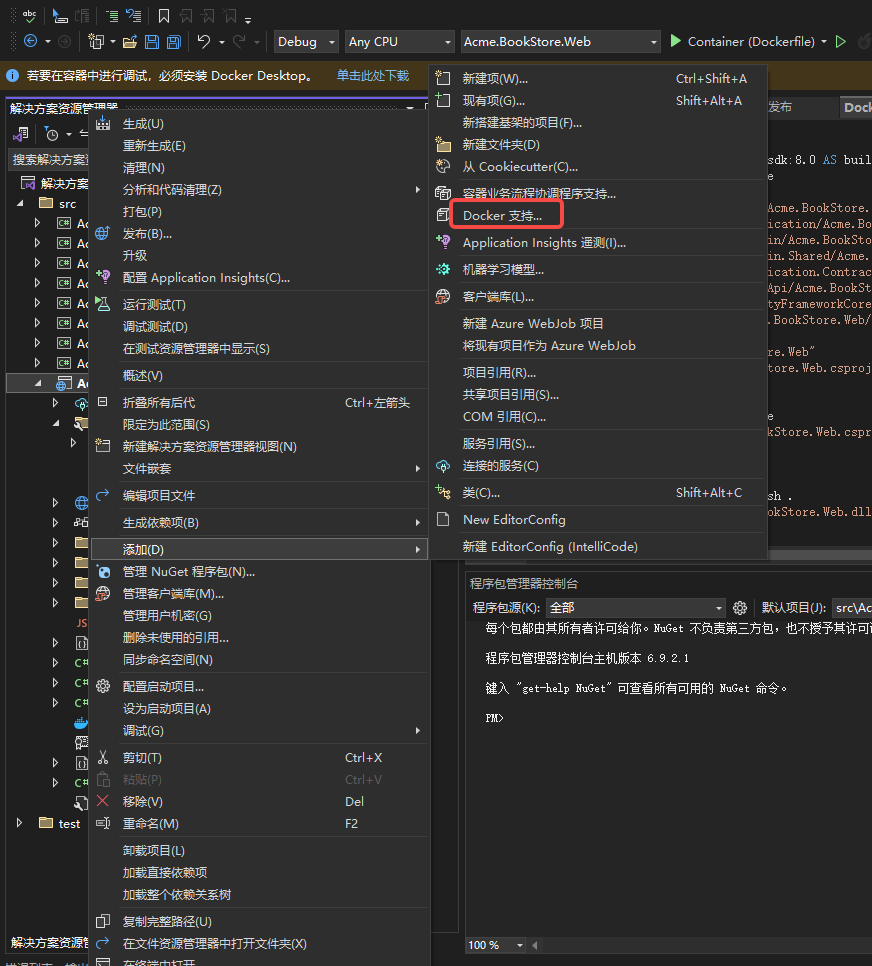Image resolution: width=872 pixels, height=966 pixels.
Task: Click the navigate backward arrow icon
Action: click(x=30, y=41)
